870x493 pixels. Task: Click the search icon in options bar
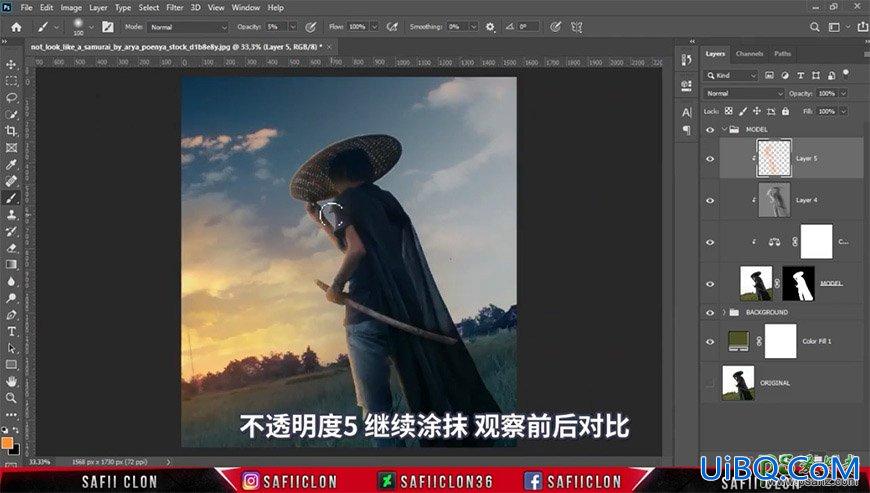coord(815,27)
